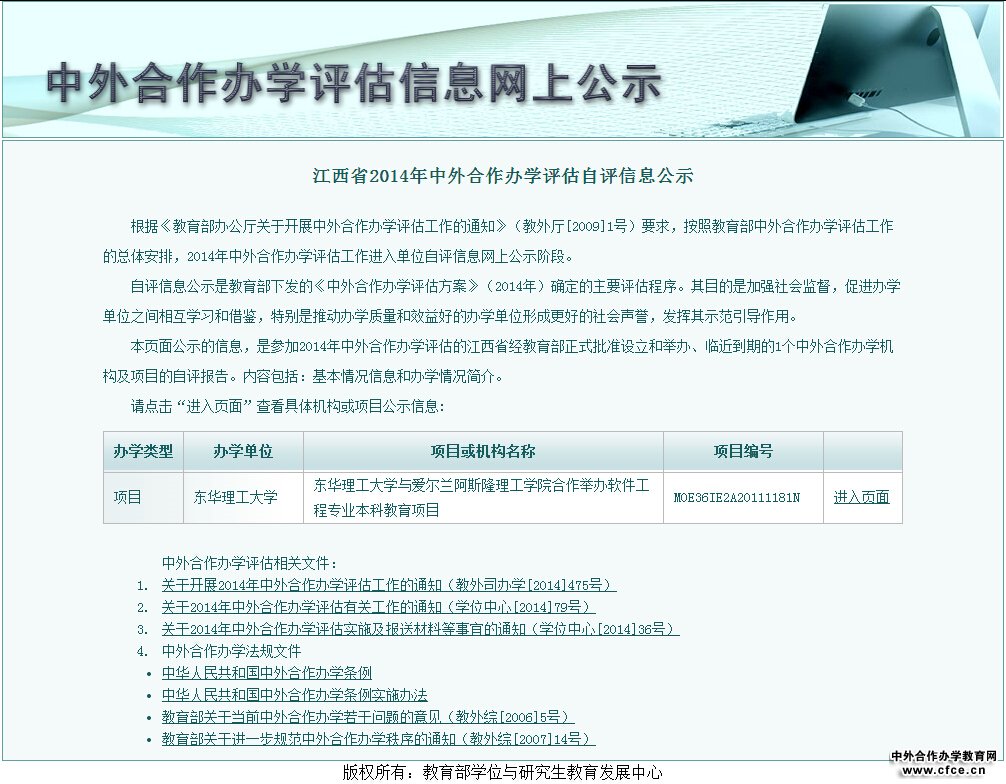Open the 学位中心[2014]36号 notice link
The image size is (1006, 784).
point(420,629)
